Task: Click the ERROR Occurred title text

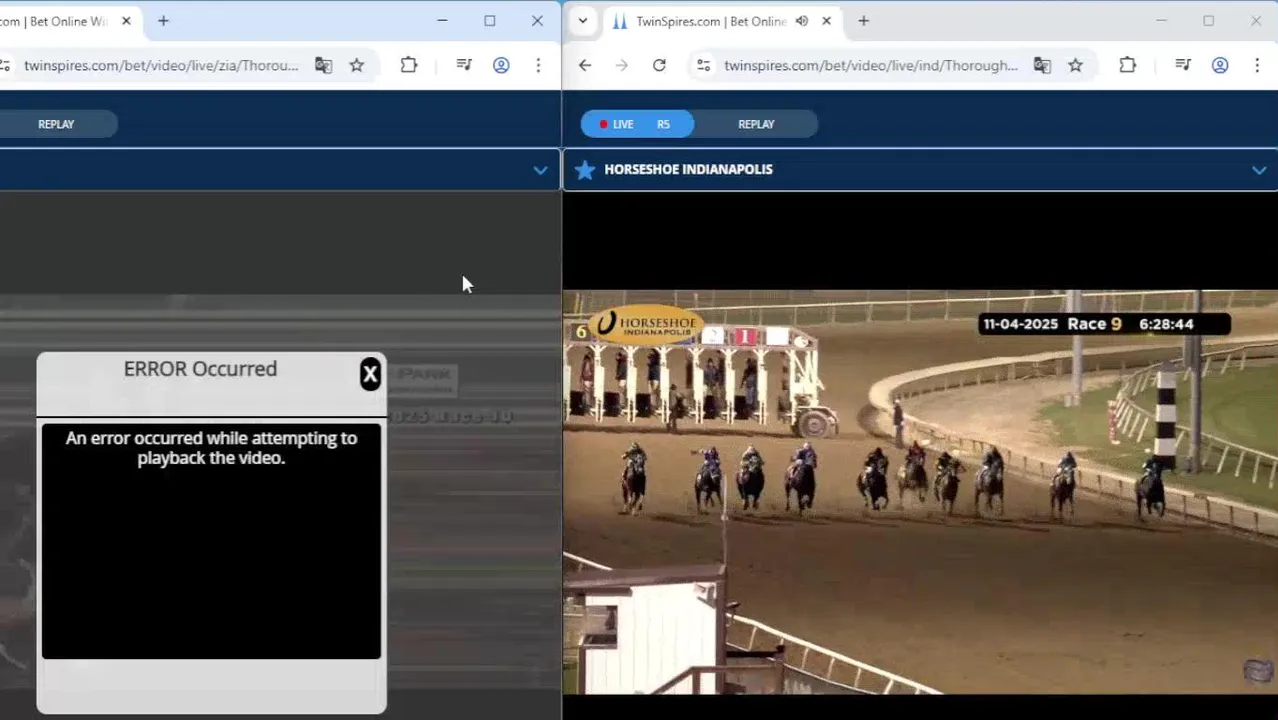Action: click(x=200, y=369)
